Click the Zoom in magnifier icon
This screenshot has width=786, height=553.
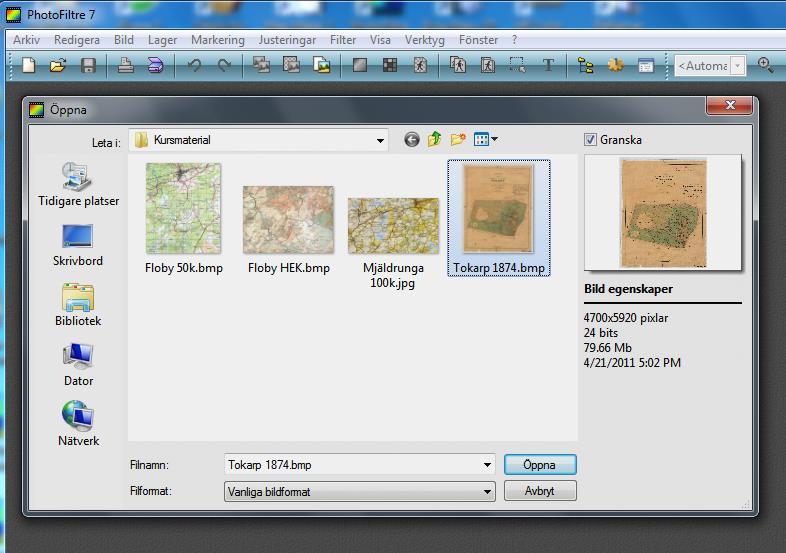[765, 65]
